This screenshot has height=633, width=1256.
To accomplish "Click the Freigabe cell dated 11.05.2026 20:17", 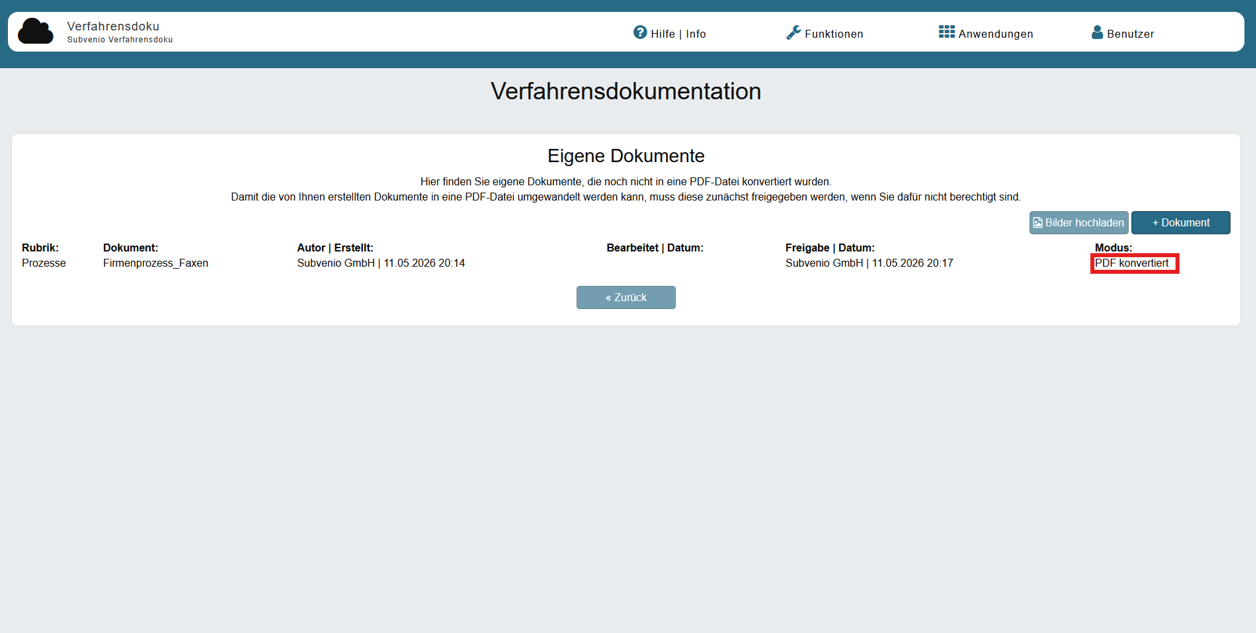I will pos(869,263).
